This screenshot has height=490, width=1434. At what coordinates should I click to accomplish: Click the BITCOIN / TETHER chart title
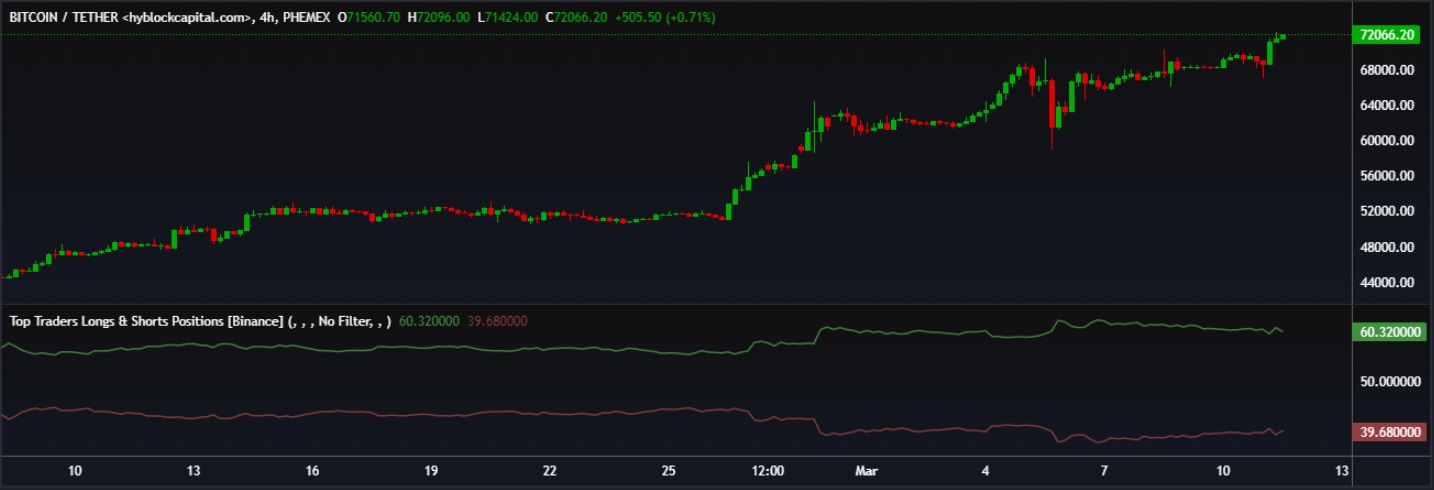(128, 17)
